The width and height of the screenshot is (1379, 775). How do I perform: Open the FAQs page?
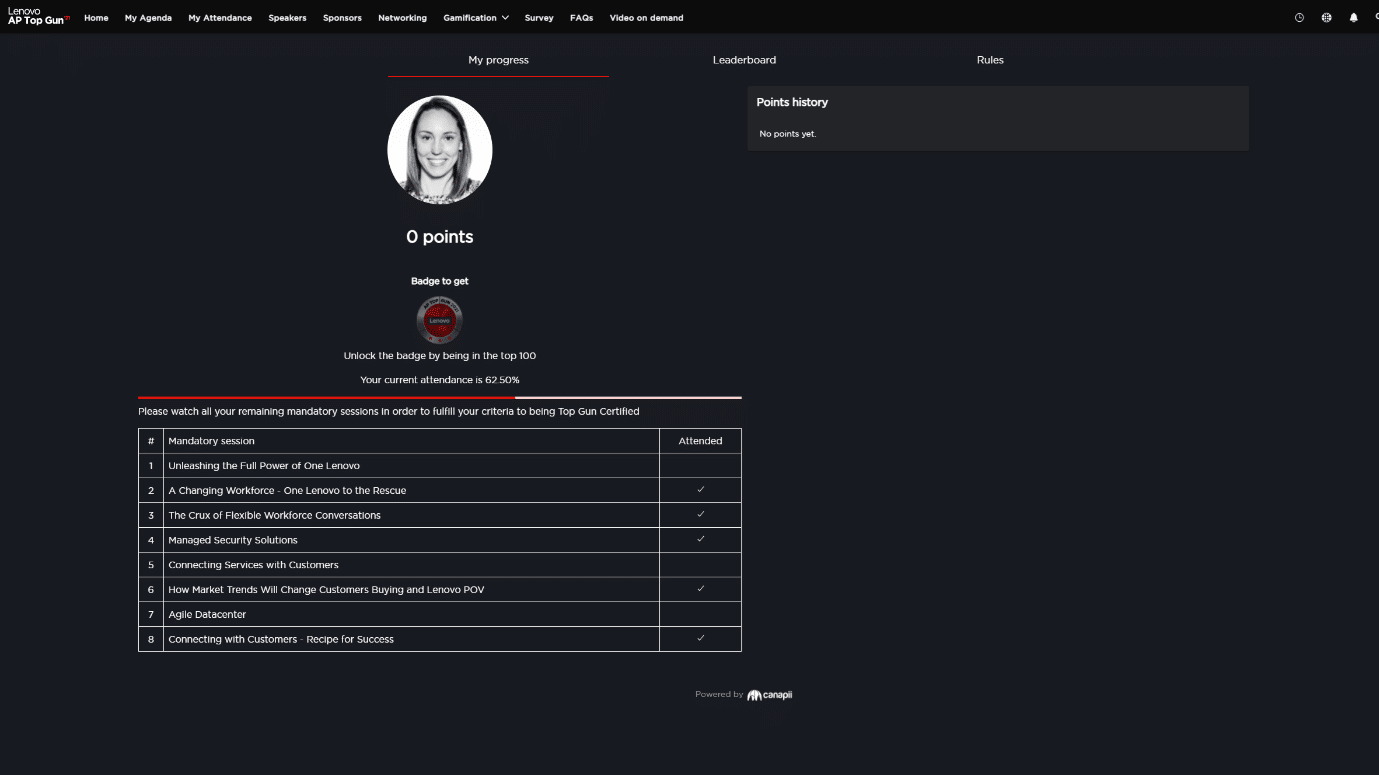point(581,18)
